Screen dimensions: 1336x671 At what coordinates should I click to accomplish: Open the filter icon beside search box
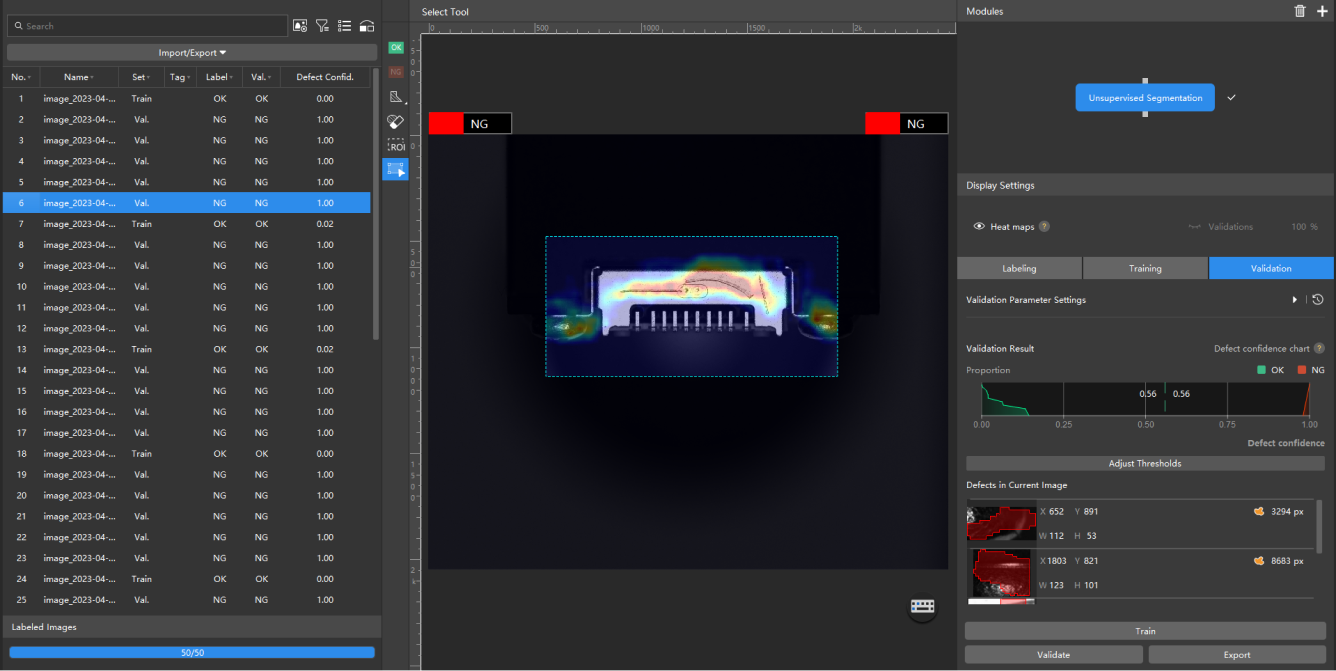click(322, 26)
